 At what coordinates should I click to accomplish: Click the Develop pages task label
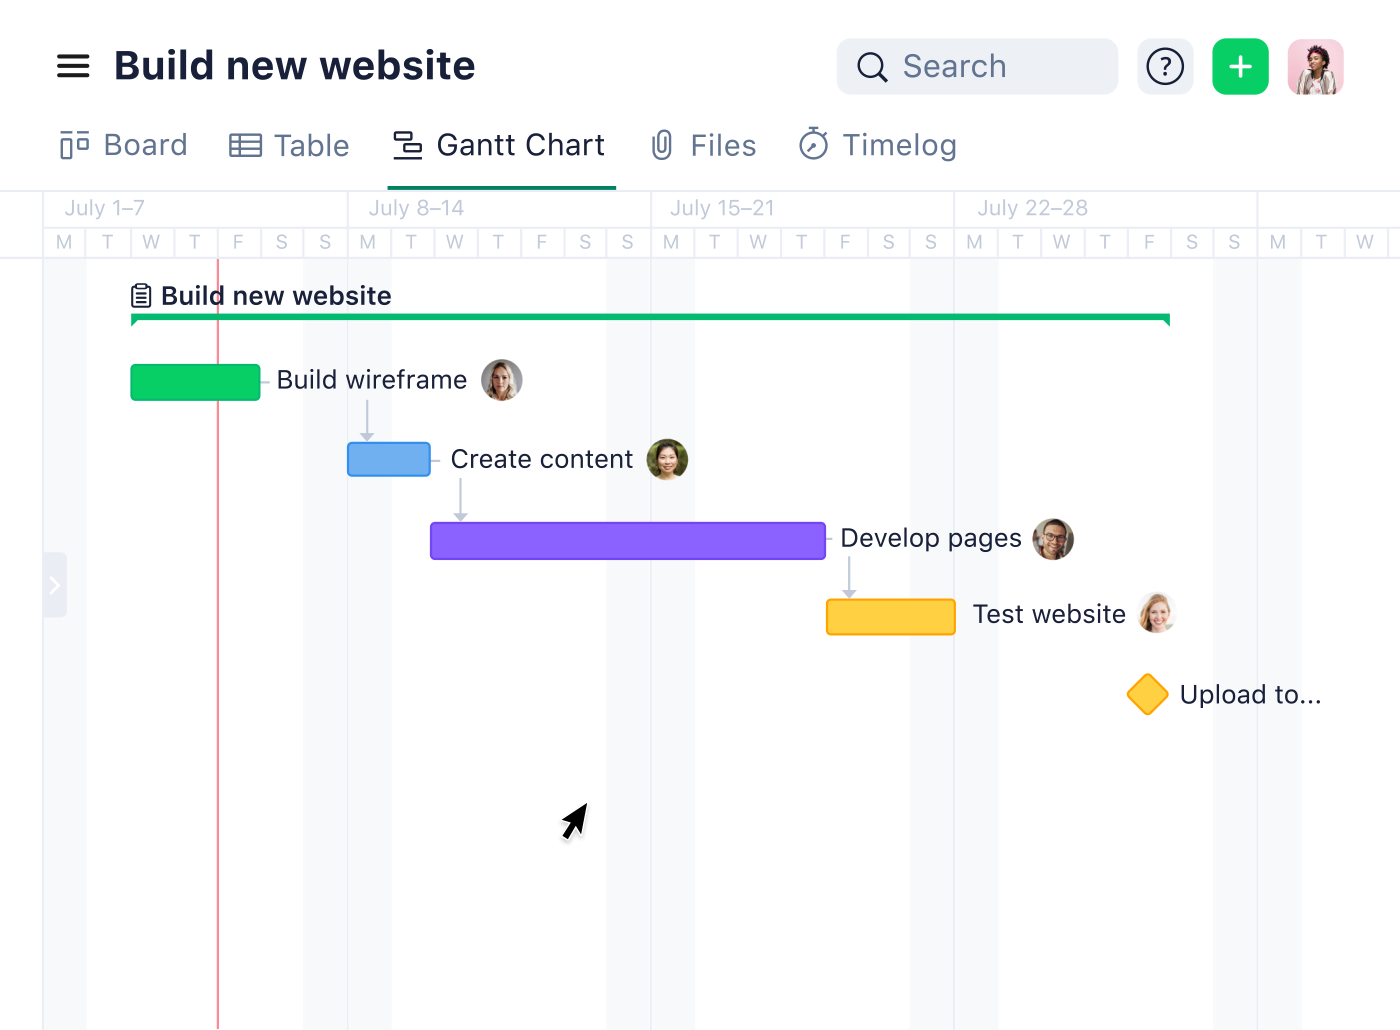931,538
